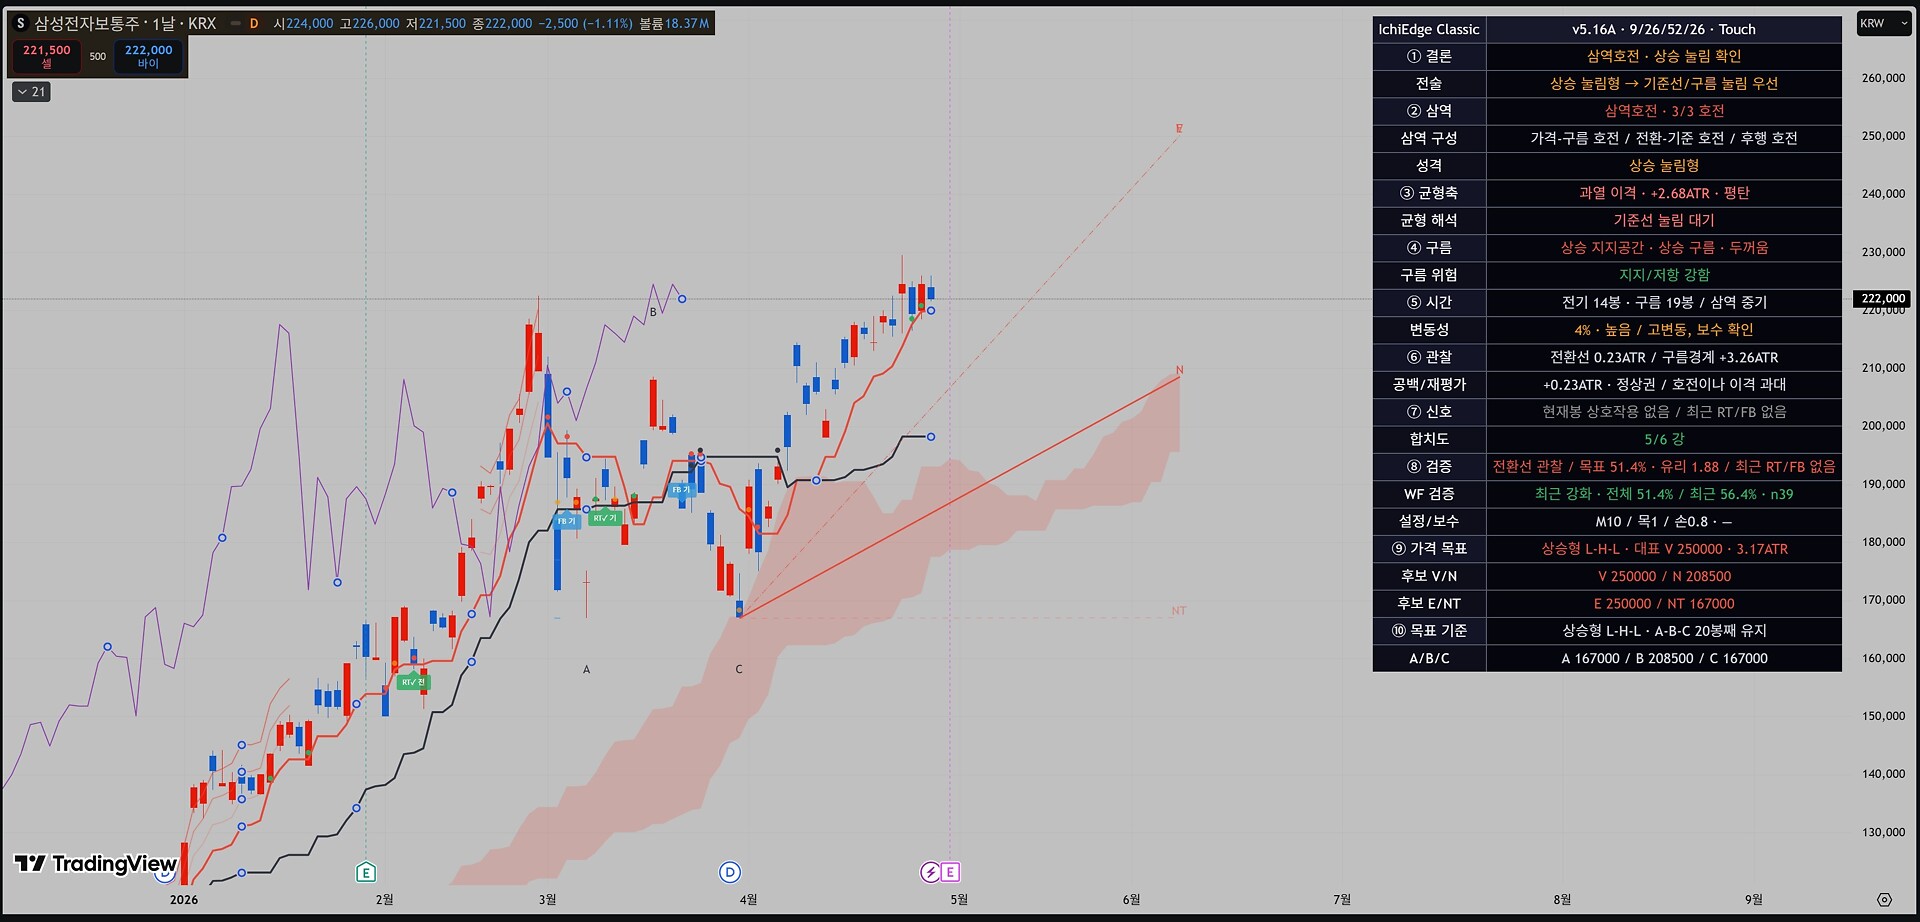Expand the collapsed indicators legend showing 21
The image size is (1920, 922).
pos(31,92)
